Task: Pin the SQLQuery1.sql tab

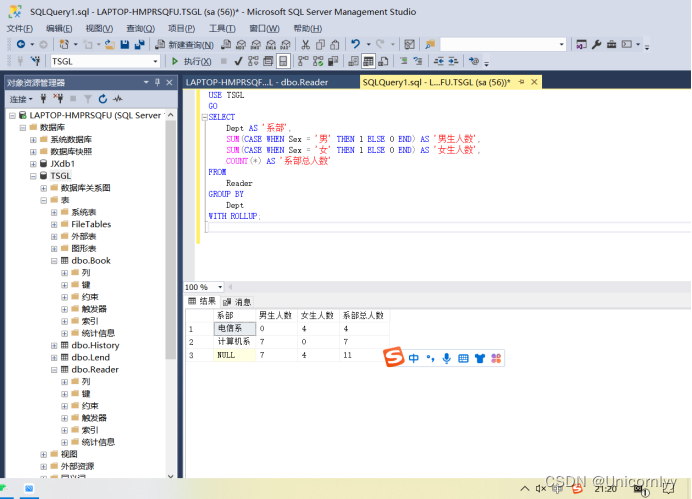Action: 521,82
